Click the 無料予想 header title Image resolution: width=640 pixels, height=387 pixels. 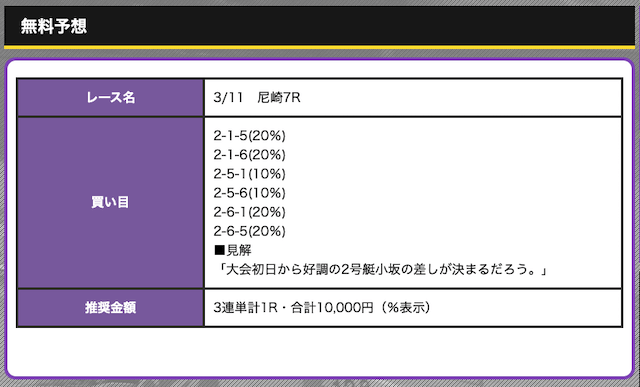(53, 27)
